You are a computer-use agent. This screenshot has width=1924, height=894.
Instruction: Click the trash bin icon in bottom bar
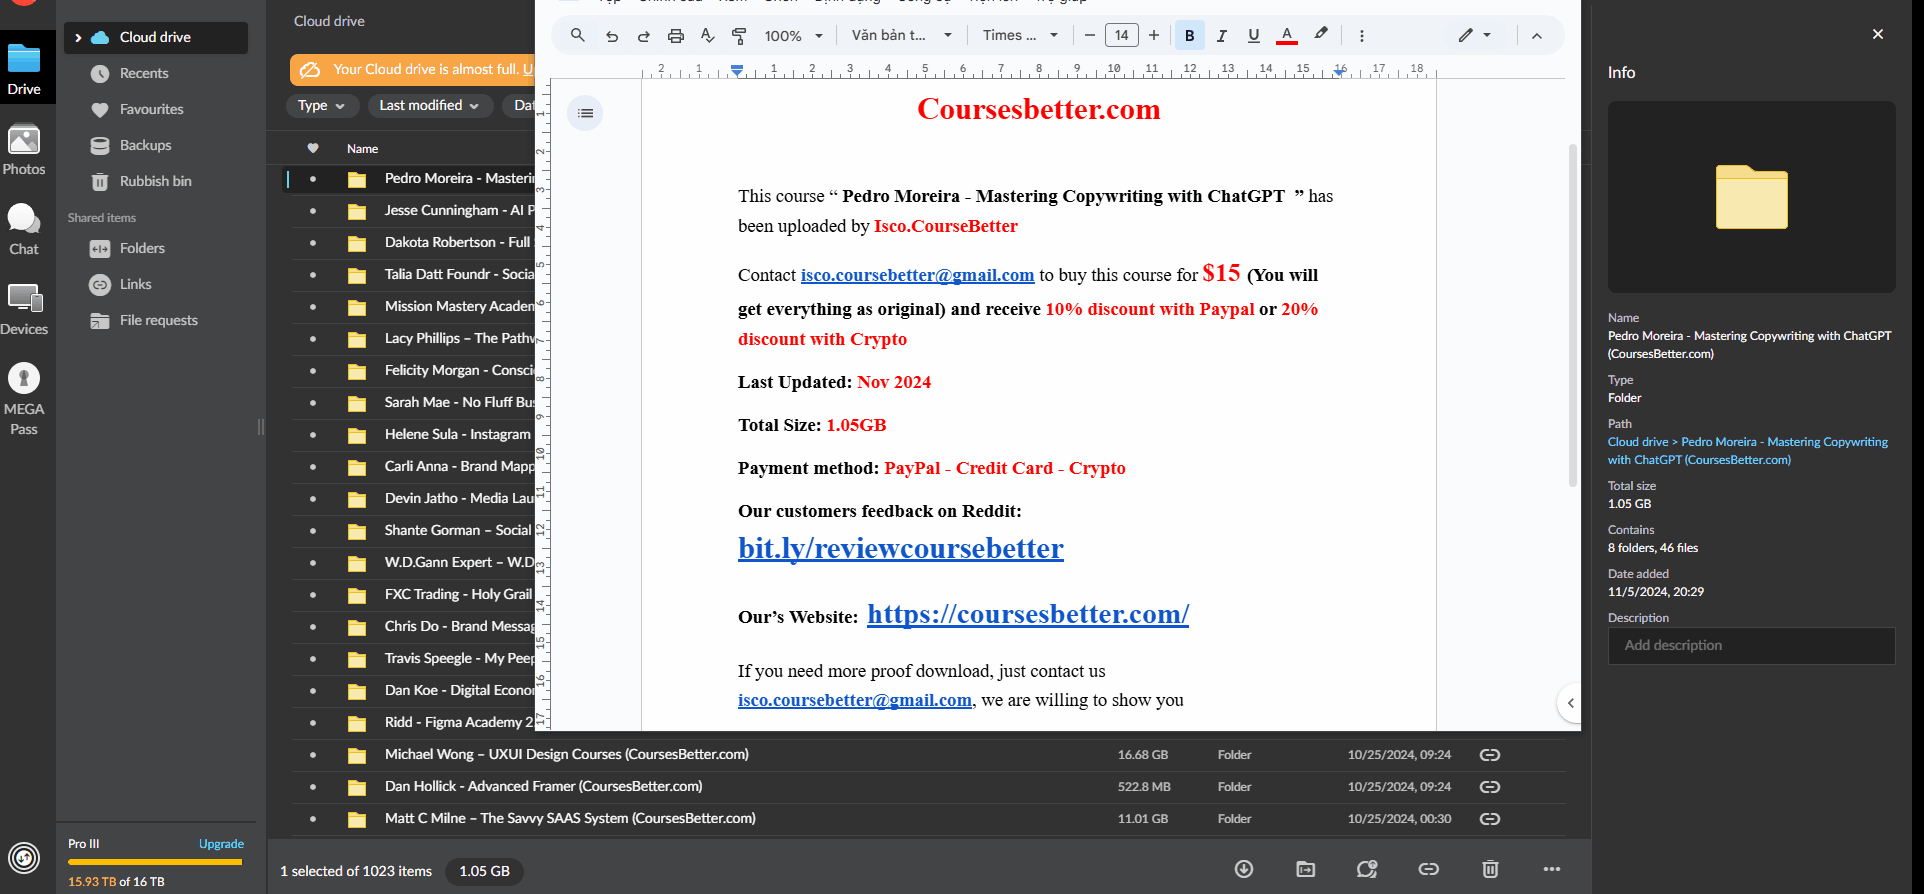1490,869
